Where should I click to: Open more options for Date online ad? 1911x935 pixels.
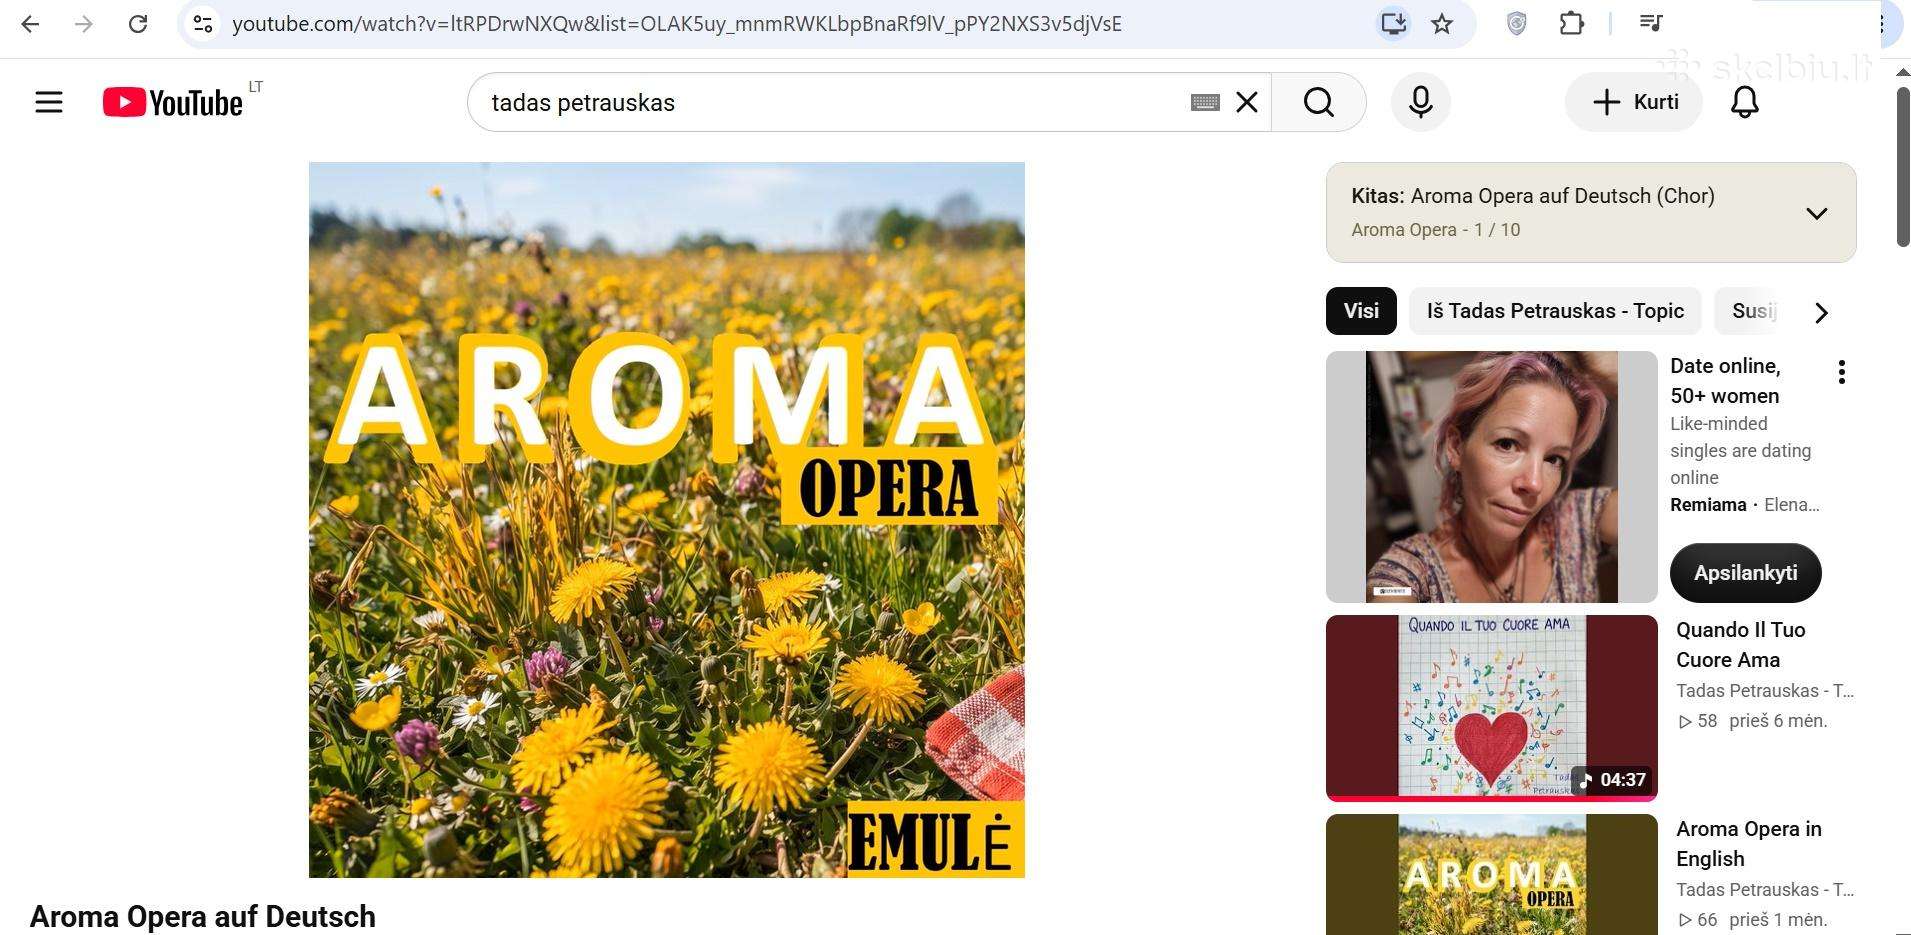1841,372
